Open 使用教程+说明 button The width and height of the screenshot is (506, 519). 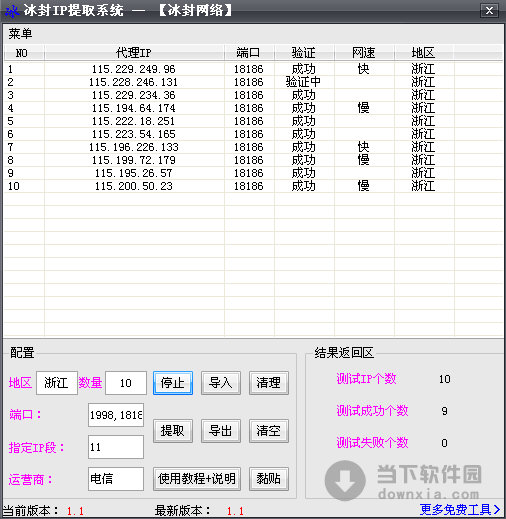(x=197, y=479)
